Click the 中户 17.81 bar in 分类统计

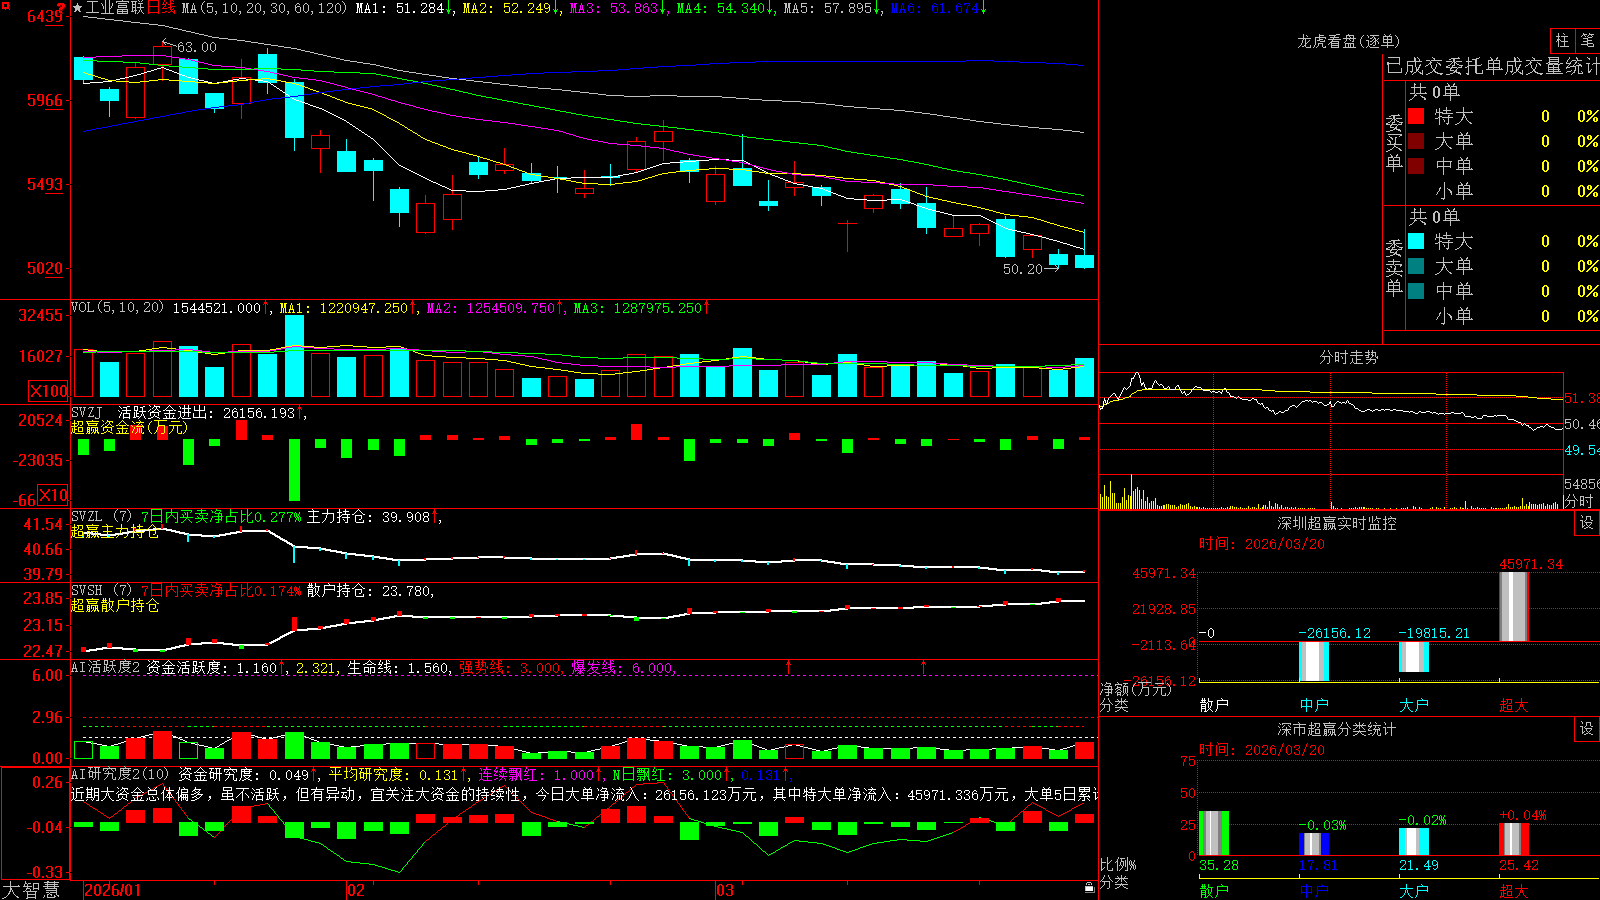1314,844
